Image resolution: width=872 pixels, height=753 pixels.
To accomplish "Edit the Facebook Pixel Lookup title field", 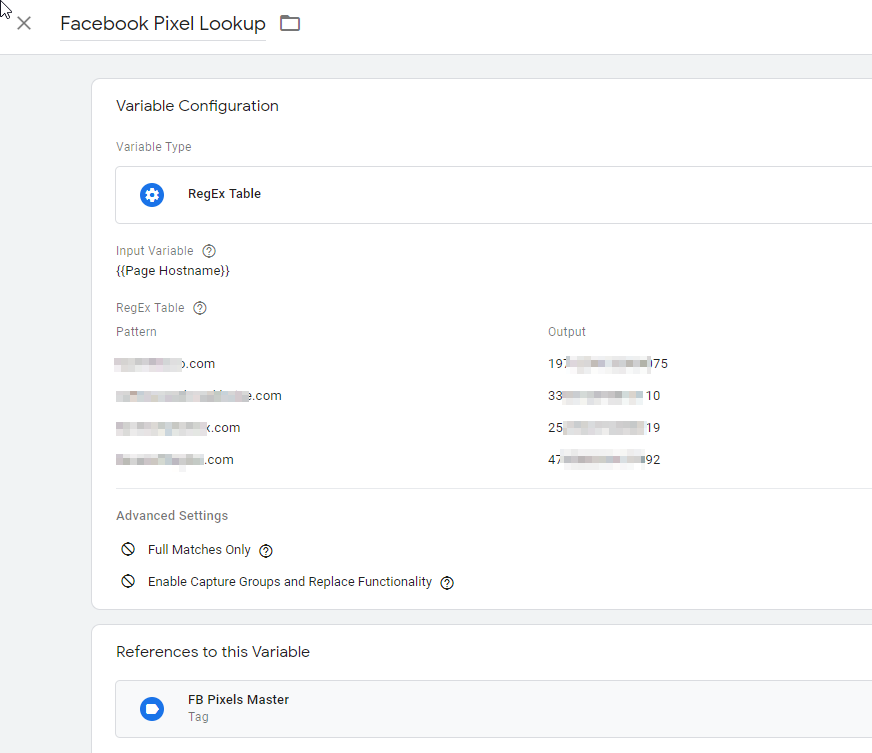I will click(x=163, y=24).
